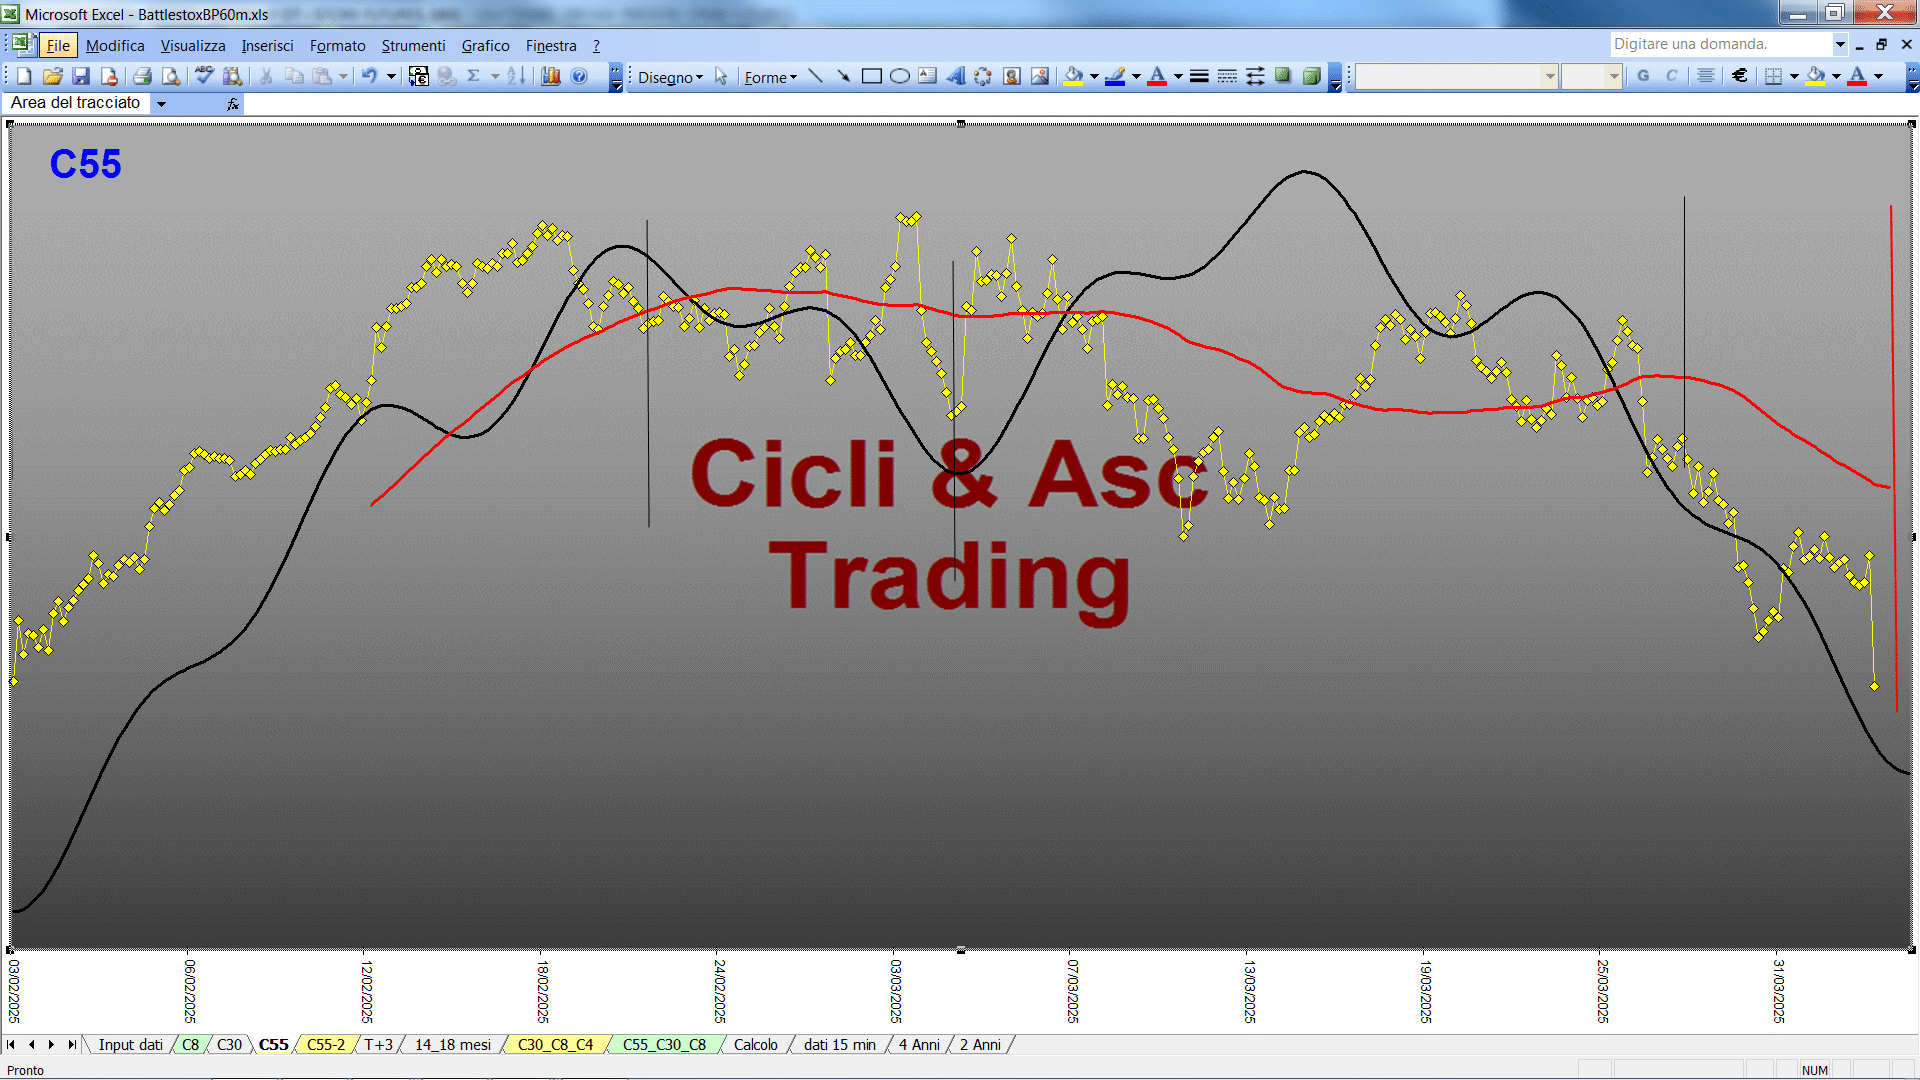Image resolution: width=1920 pixels, height=1080 pixels.
Task: Click the Sort ascending icon
Action: coord(516,76)
